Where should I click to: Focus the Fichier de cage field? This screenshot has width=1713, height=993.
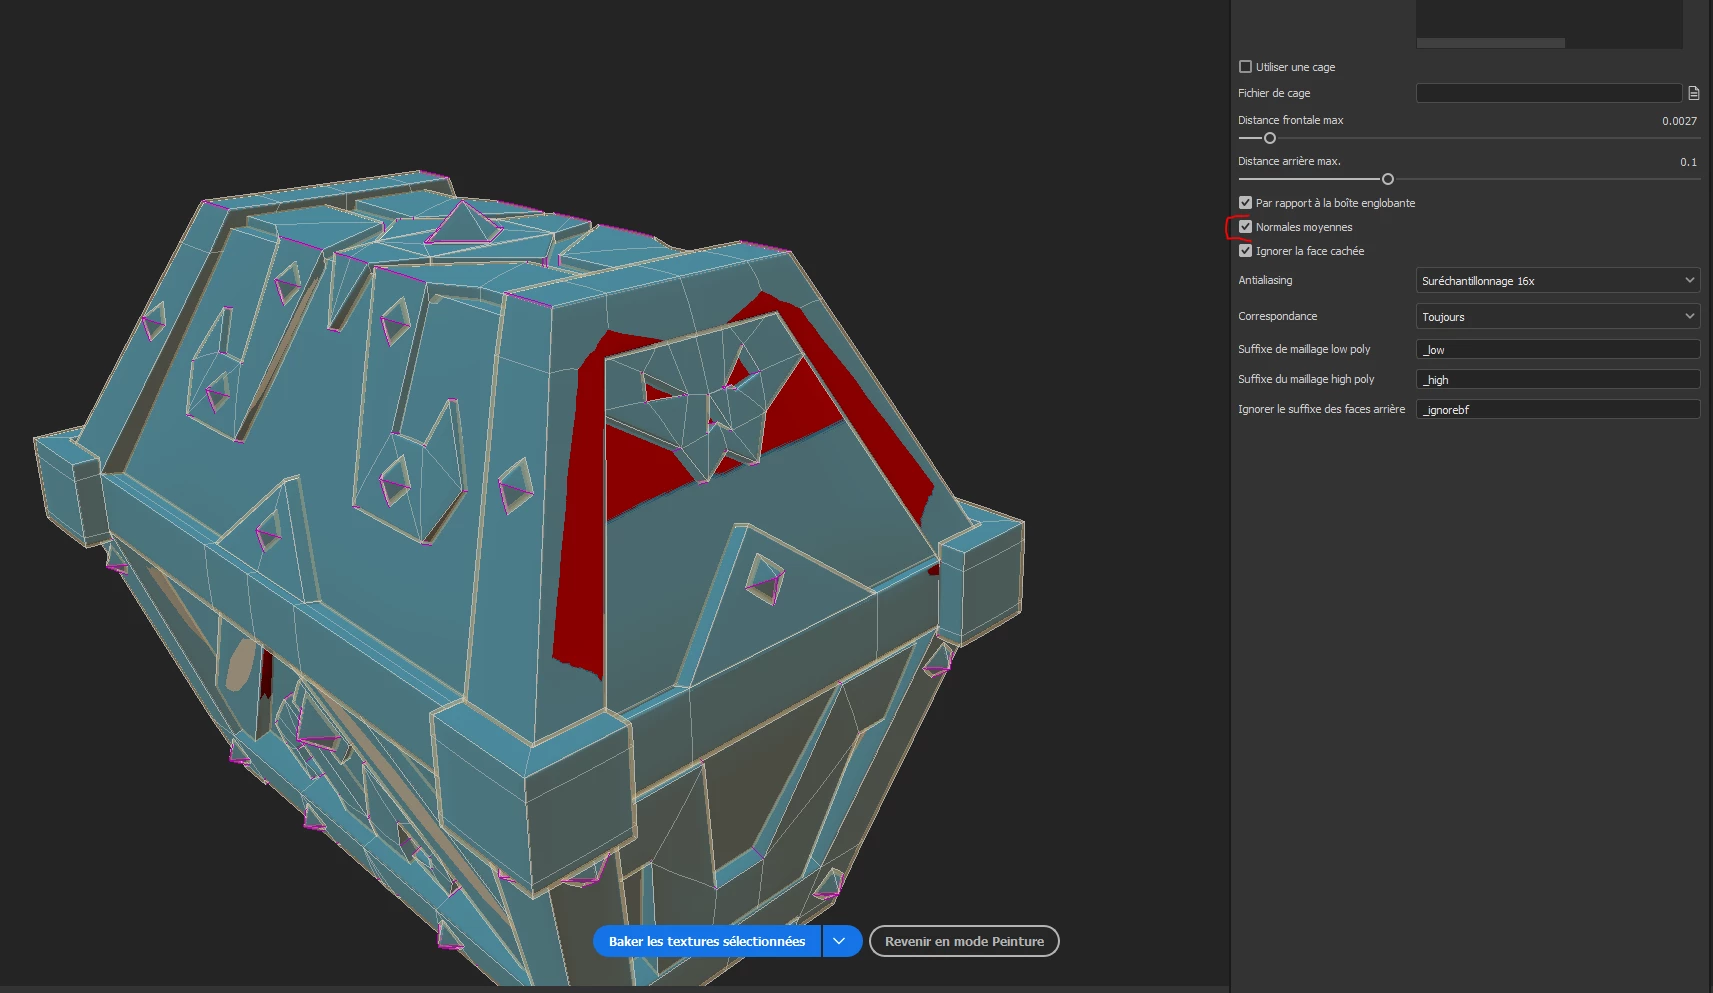(1549, 93)
